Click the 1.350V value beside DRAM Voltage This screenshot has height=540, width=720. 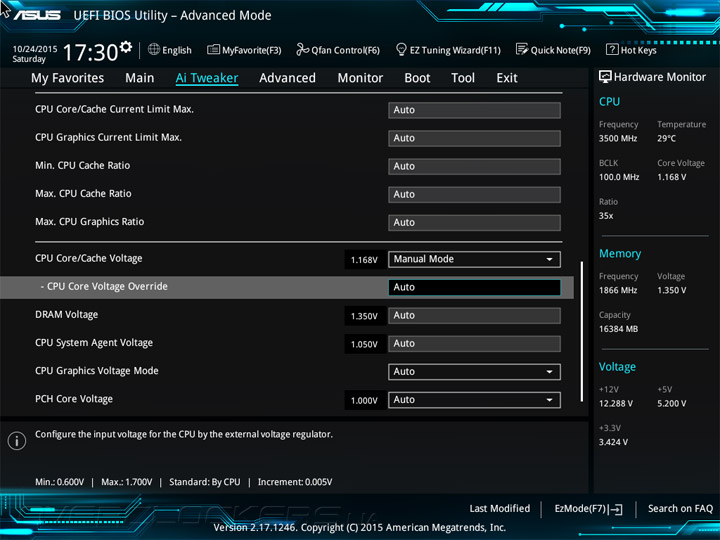(364, 316)
